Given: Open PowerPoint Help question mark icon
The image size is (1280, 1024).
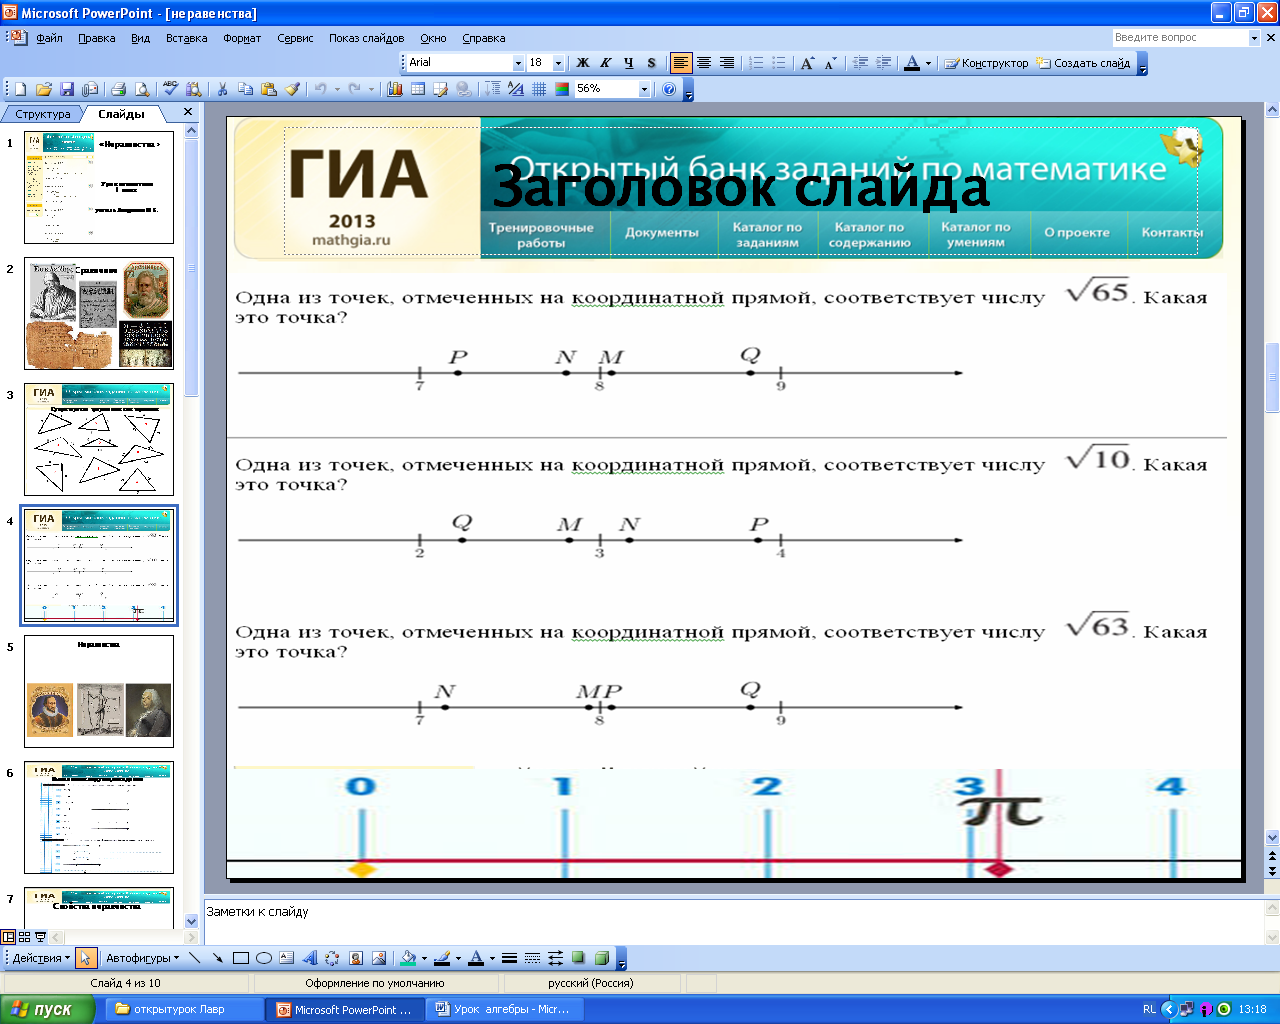Looking at the screenshot, I should [x=669, y=89].
